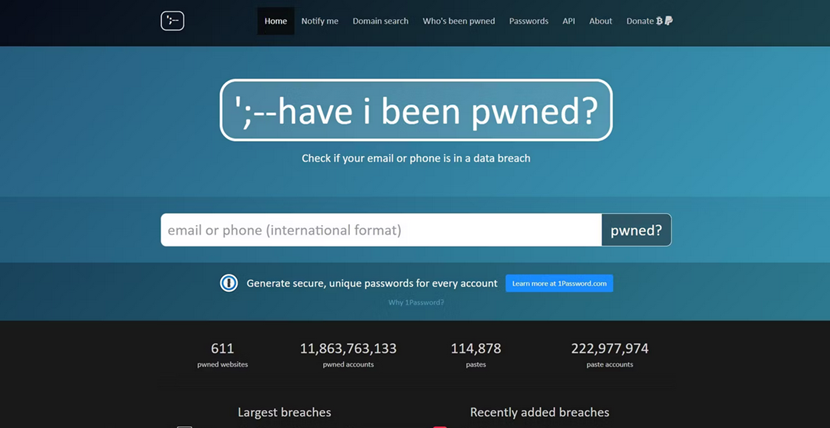Click Learn more at 1Password.com button
This screenshot has height=428, width=830.
point(559,283)
